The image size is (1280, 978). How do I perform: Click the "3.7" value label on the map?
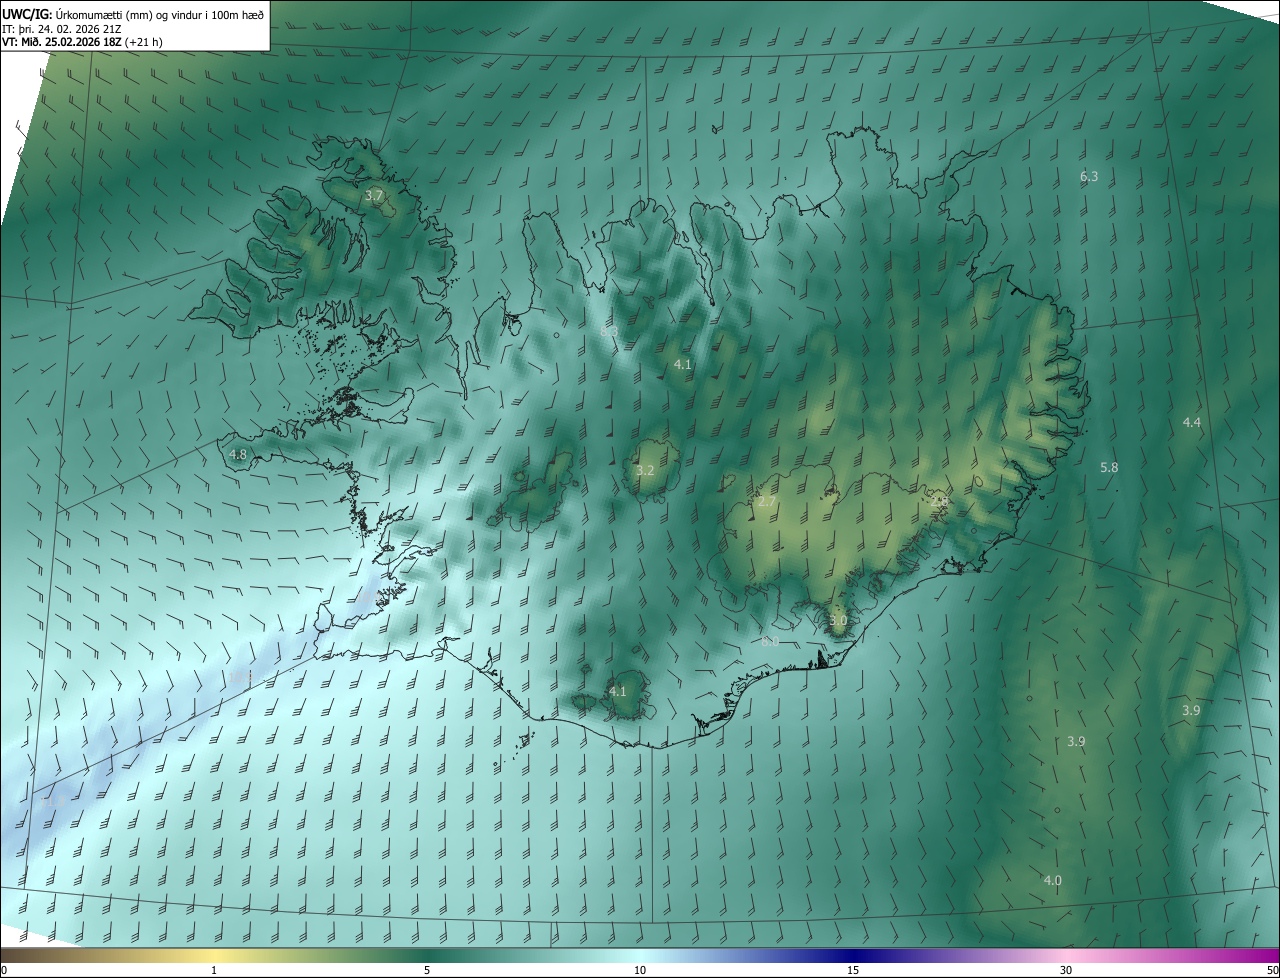[x=374, y=196]
